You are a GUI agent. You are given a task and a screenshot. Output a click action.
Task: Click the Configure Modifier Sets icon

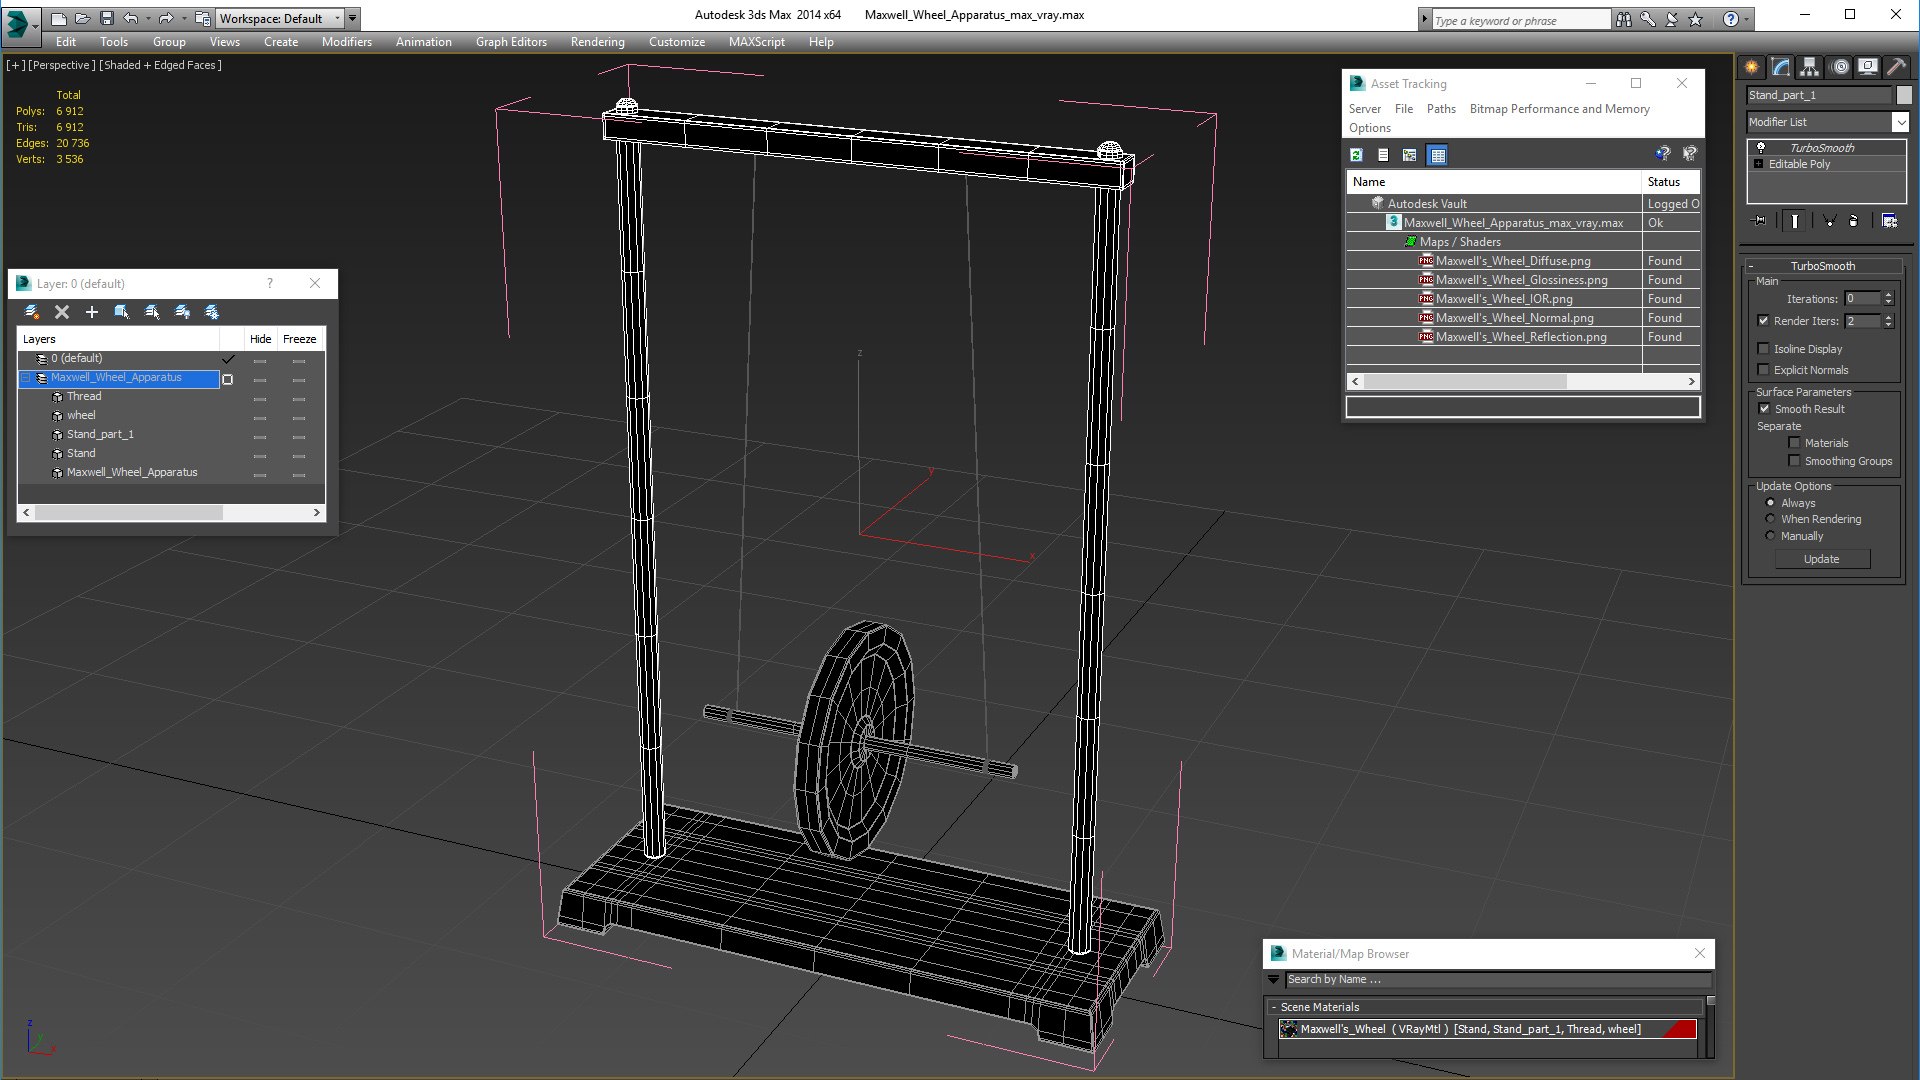(1889, 221)
